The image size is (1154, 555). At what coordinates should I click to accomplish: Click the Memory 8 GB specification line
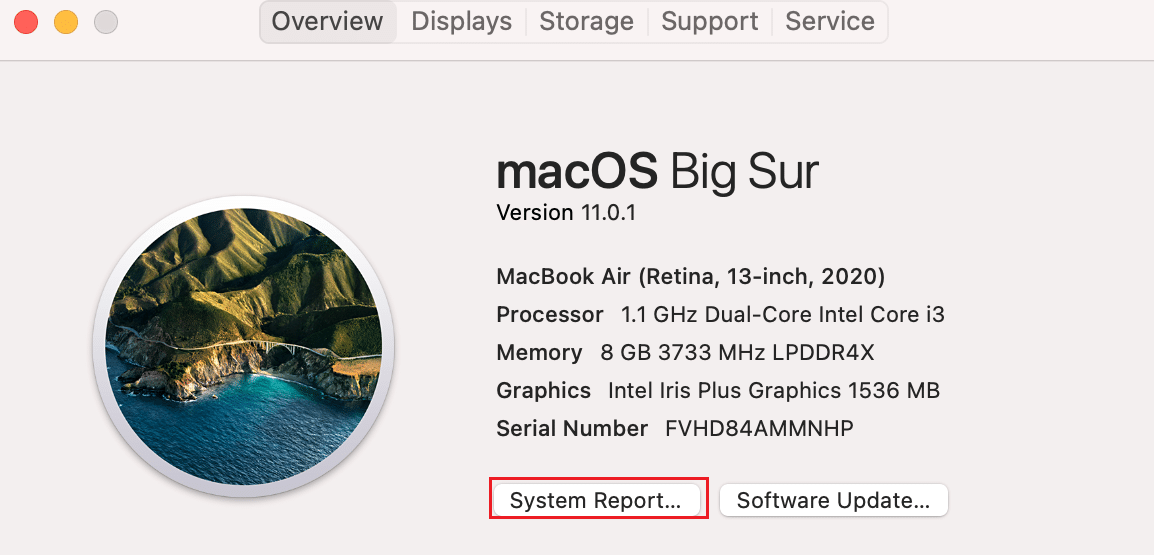(685, 353)
